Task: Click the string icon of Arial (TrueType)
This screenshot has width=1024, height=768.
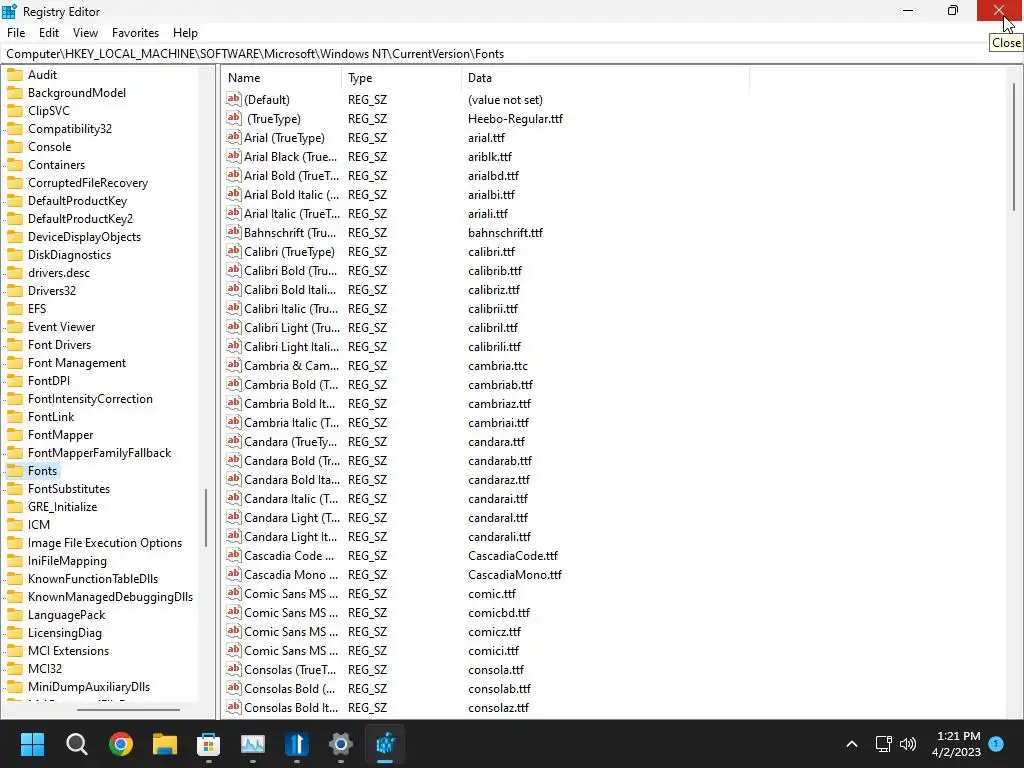Action: [x=233, y=137]
